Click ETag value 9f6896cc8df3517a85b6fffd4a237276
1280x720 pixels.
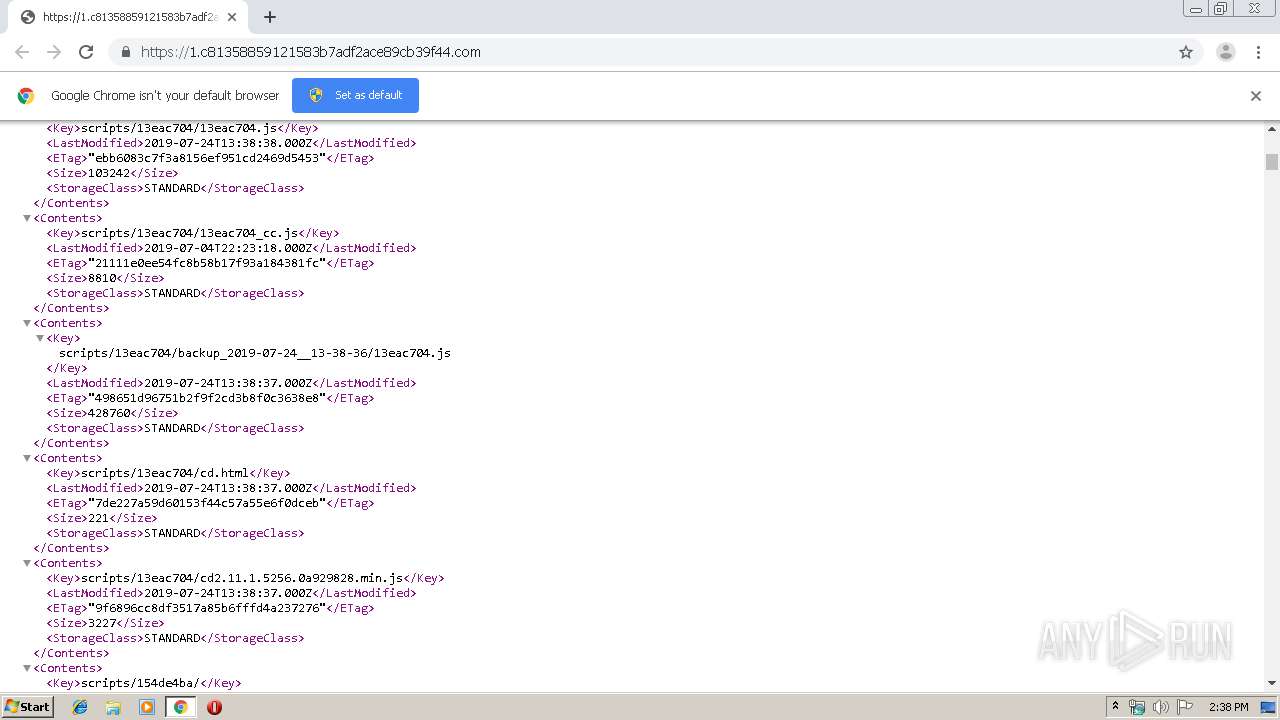[207, 608]
